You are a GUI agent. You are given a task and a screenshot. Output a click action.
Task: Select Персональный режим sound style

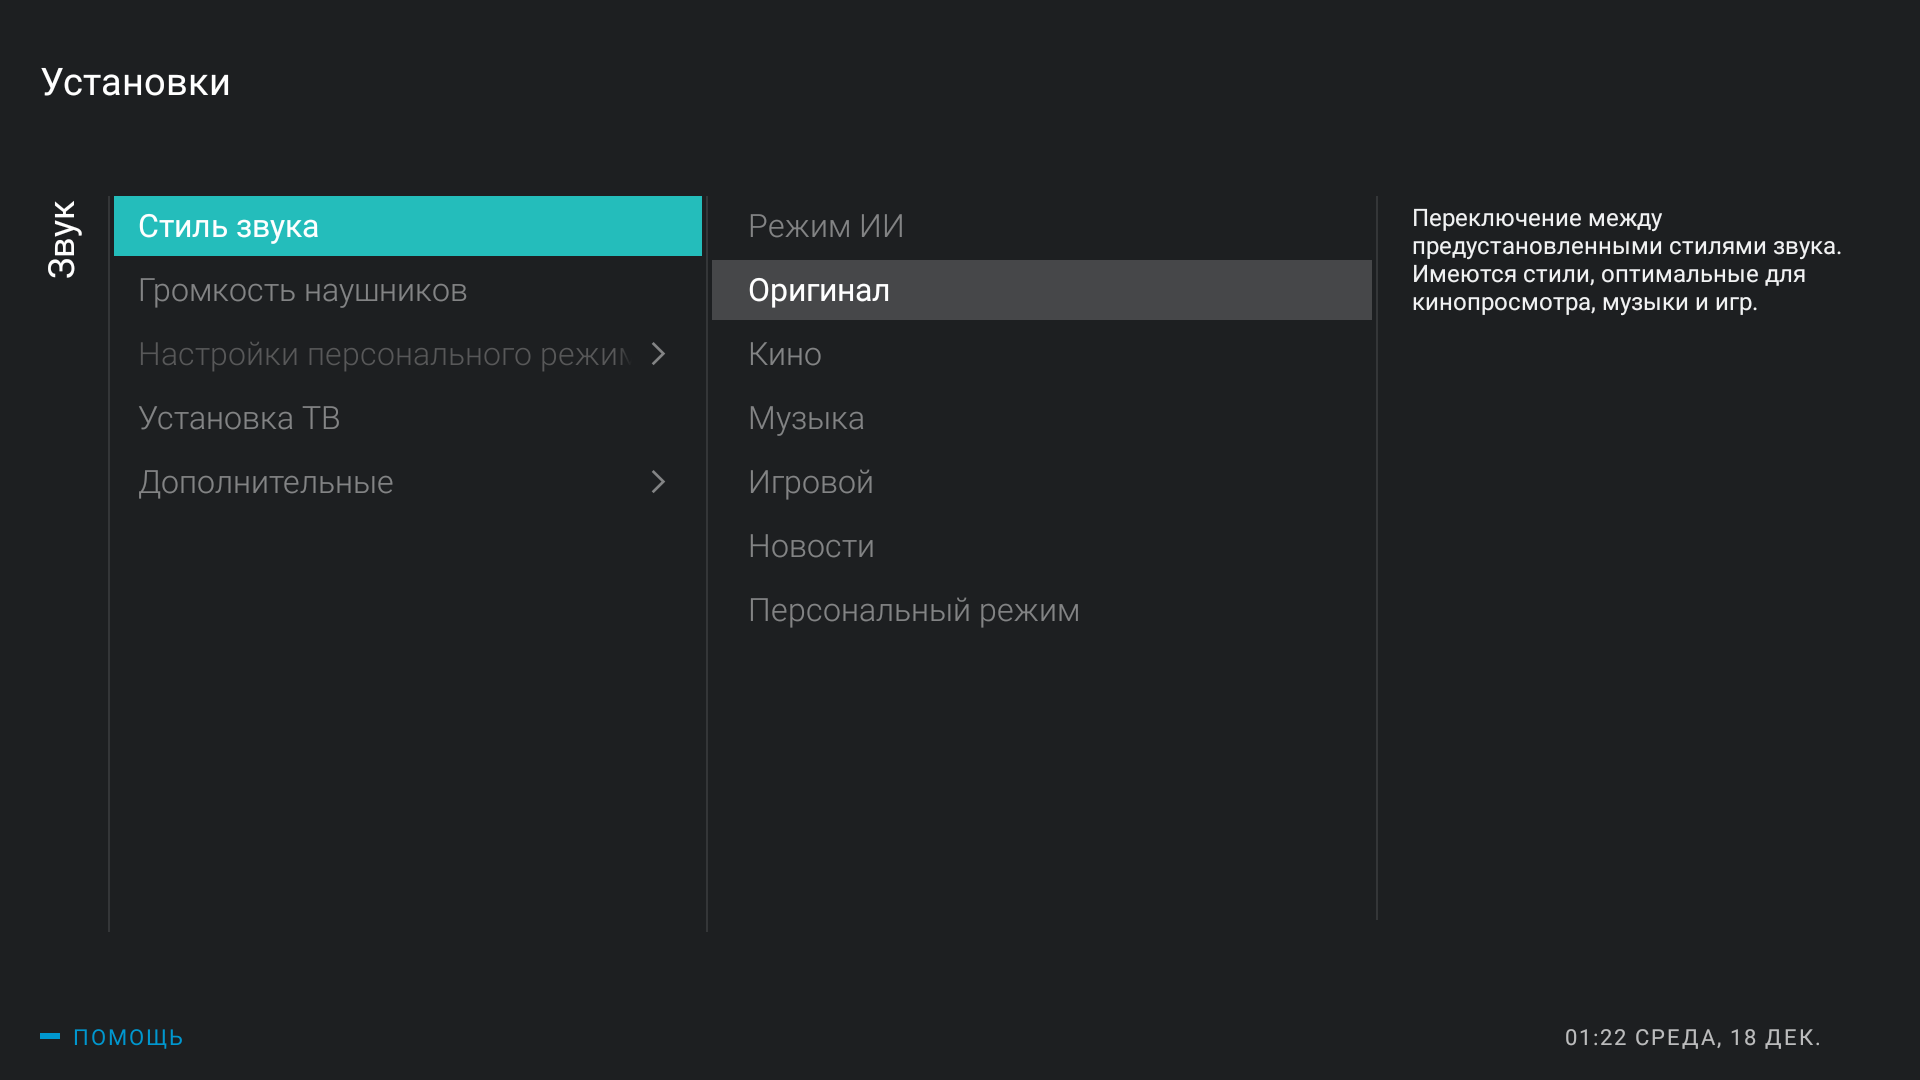point(913,610)
